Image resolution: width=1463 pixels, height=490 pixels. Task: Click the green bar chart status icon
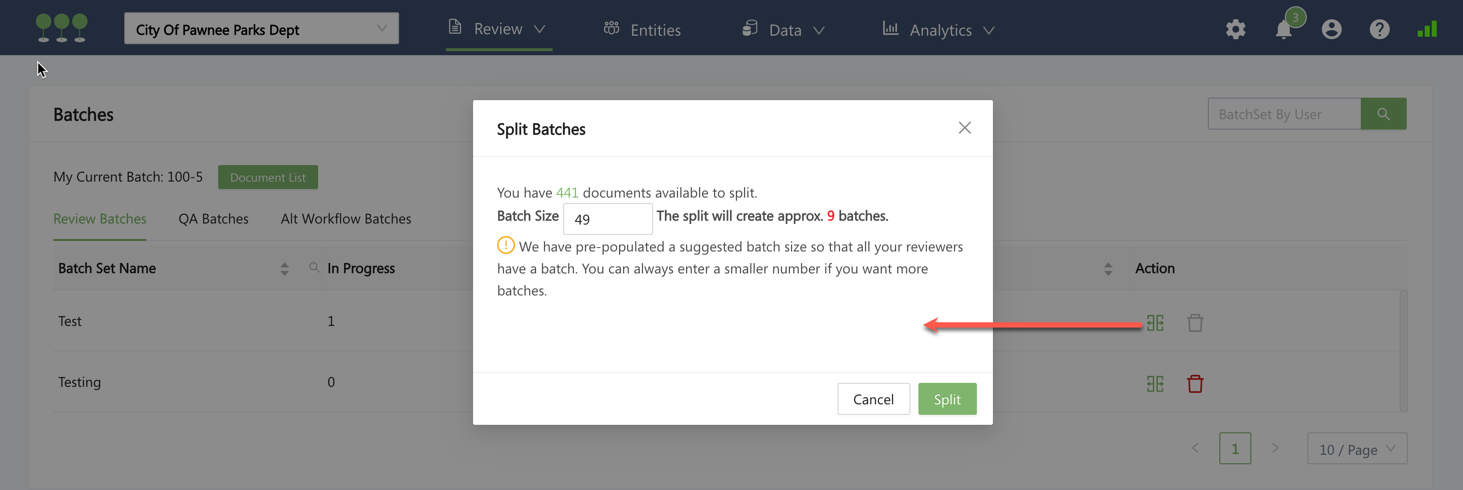click(x=1427, y=30)
